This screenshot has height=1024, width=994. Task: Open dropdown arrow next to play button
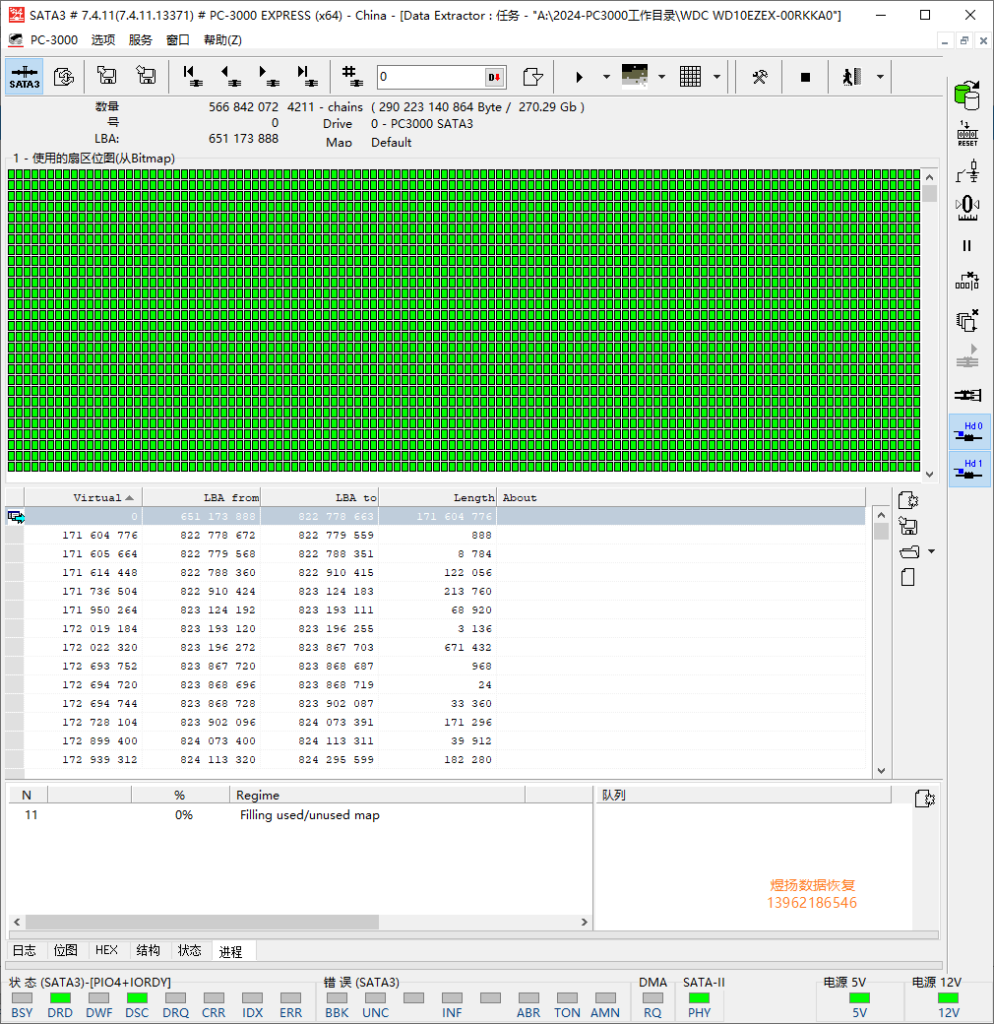click(x=606, y=77)
